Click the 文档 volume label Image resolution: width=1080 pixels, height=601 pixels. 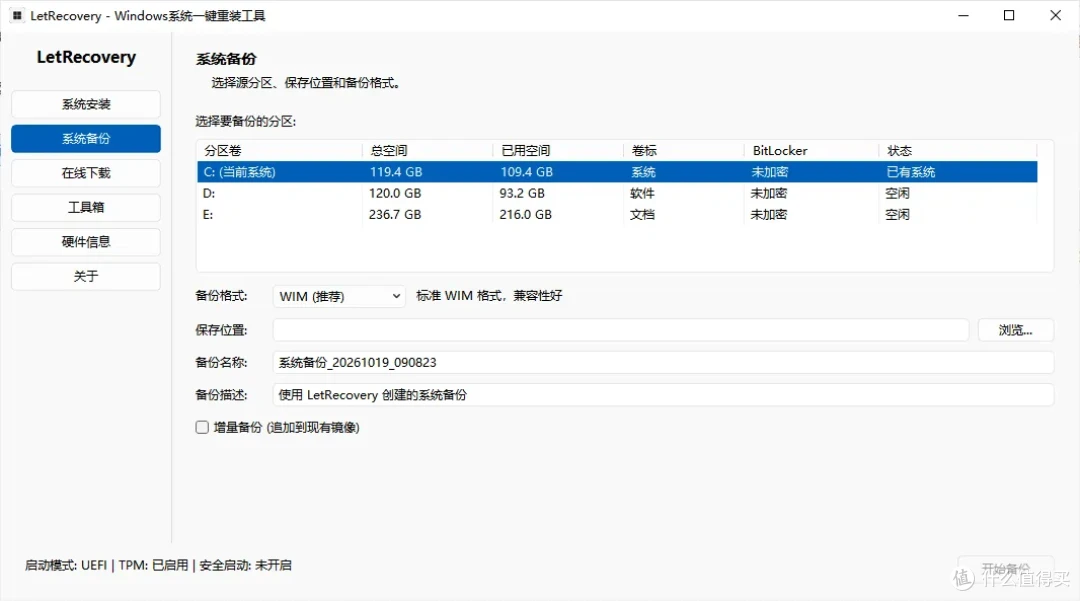(x=643, y=215)
